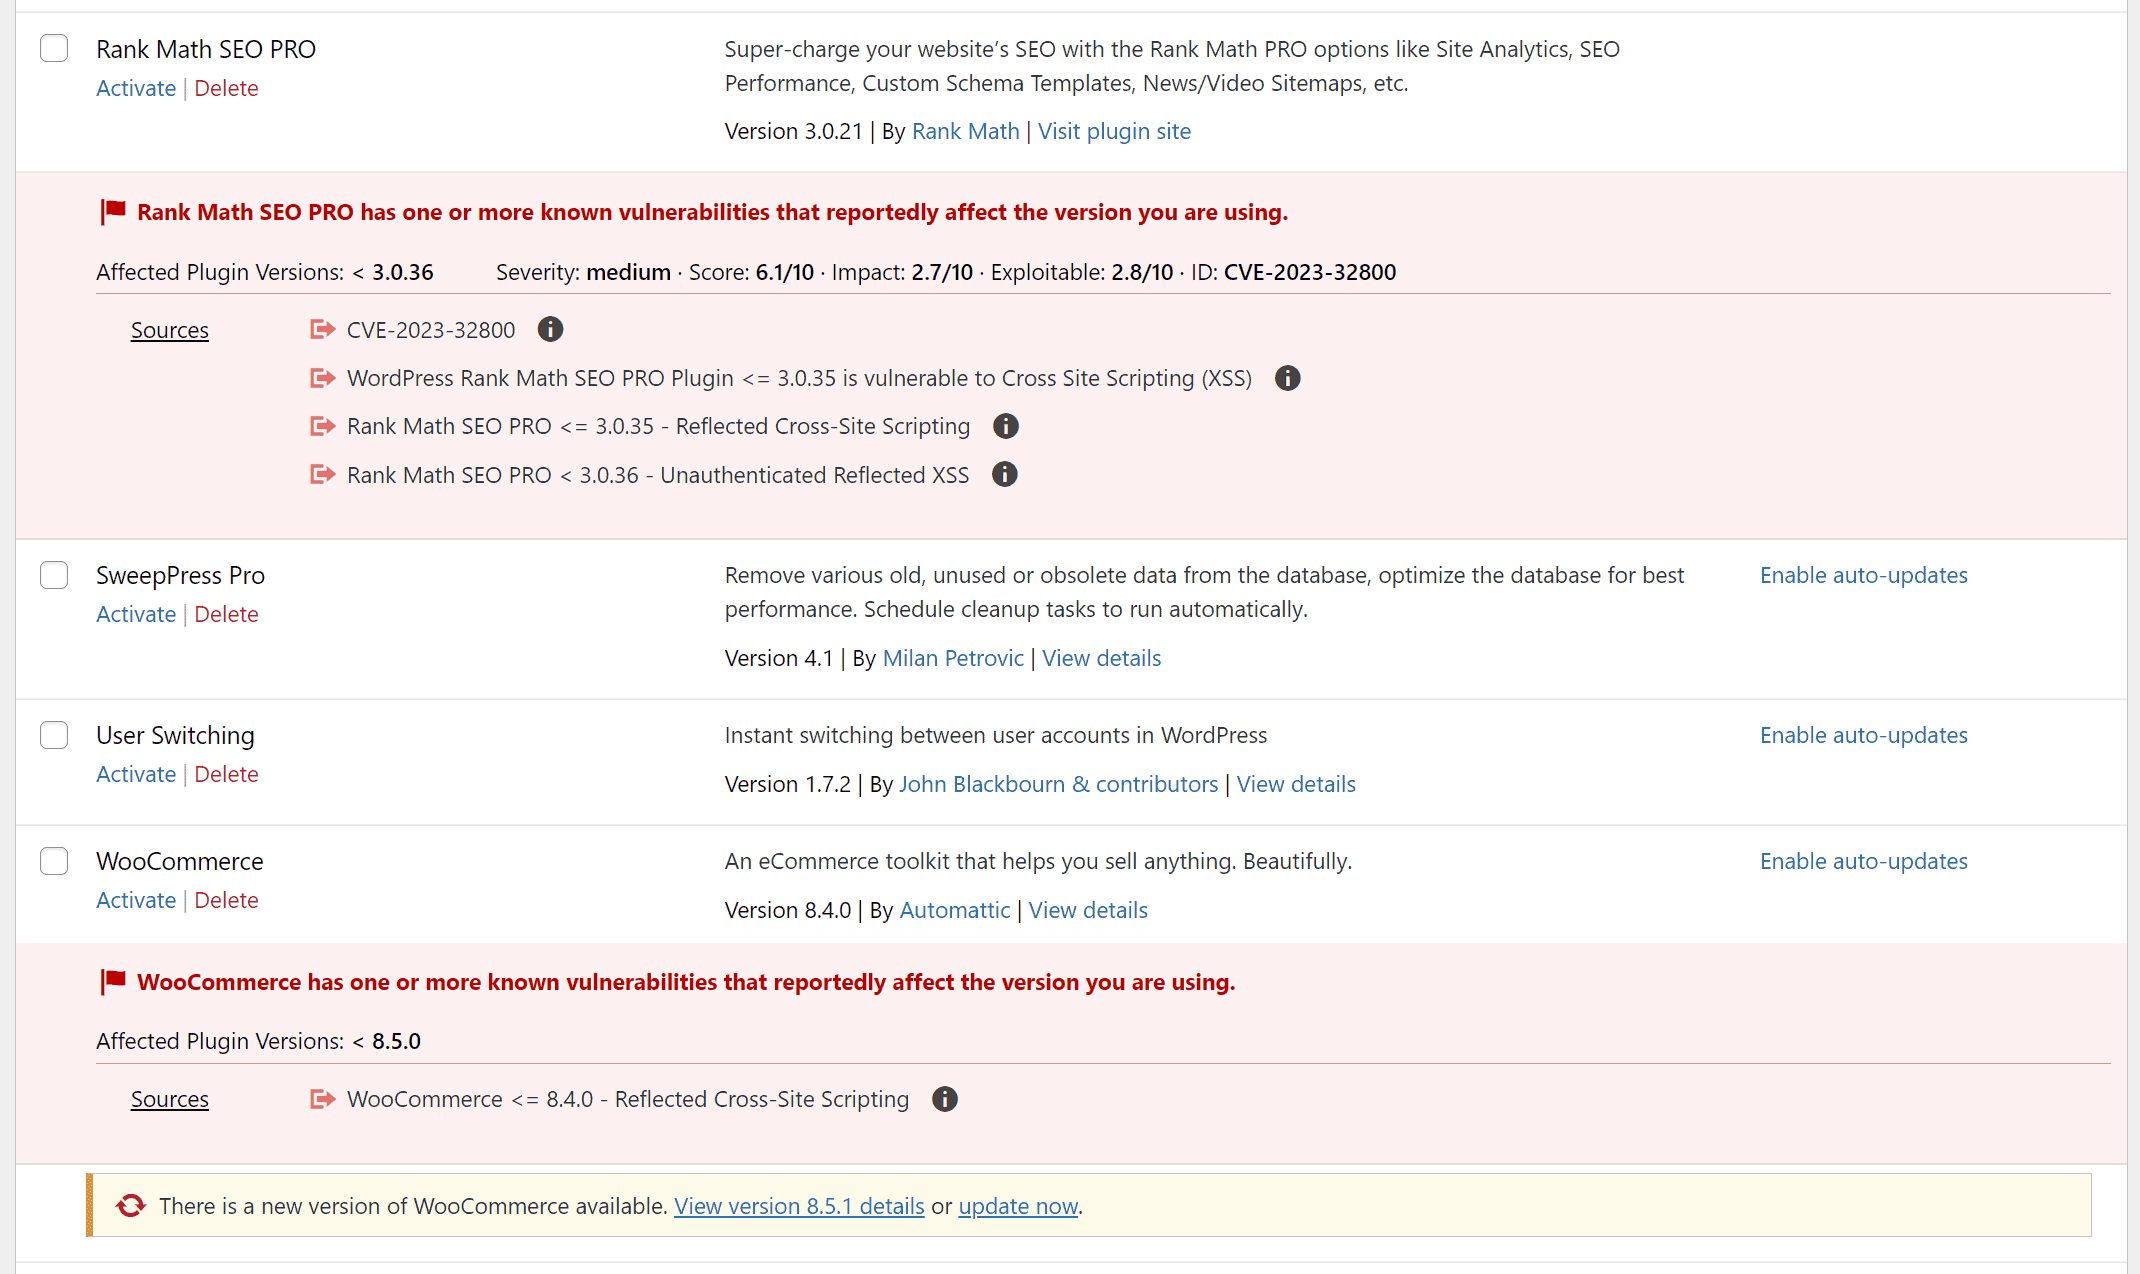Click red flag icon in WooCommerce vulnerability notice
Screen dimensions: 2140x1274
coord(113,981)
